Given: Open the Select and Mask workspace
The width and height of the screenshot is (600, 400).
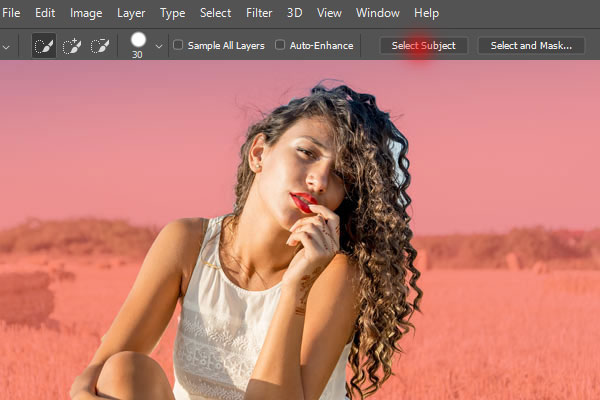Looking at the screenshot, I should (x=531, y=46).
